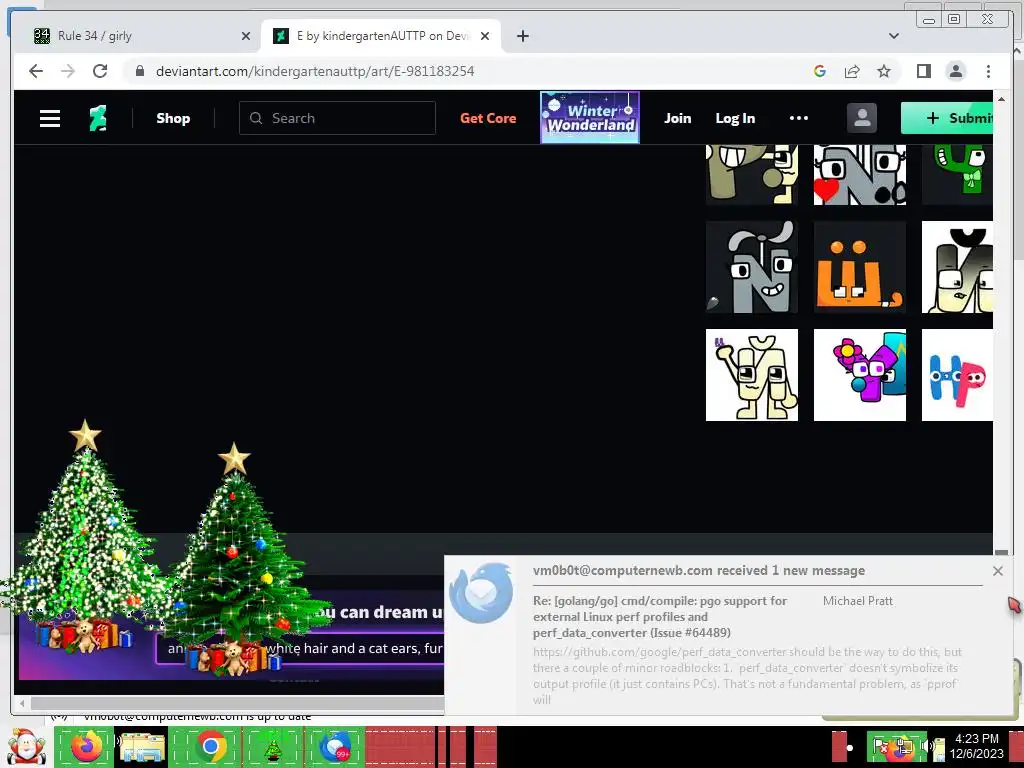The height and width of the screenshot is (768, 1024).
Task: Click the address bar URL
Action: click(x=315, y=71)
